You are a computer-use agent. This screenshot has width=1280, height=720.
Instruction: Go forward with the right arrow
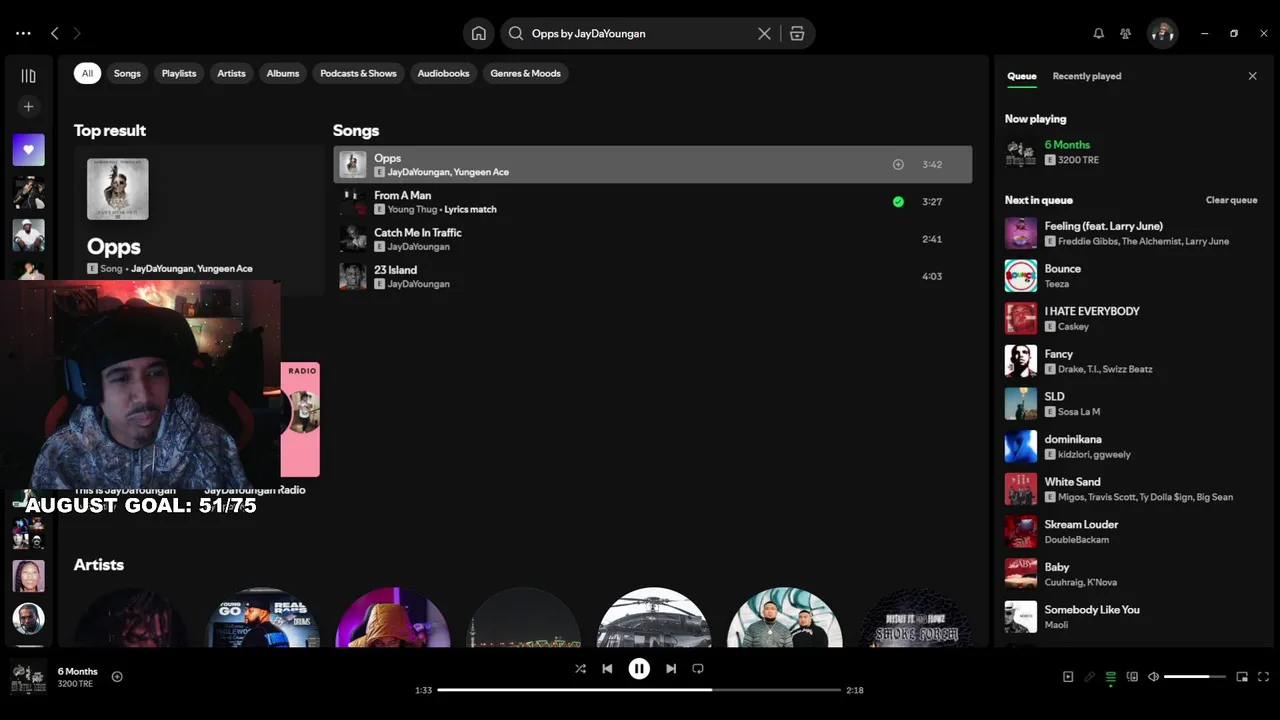tap(77, 33)
